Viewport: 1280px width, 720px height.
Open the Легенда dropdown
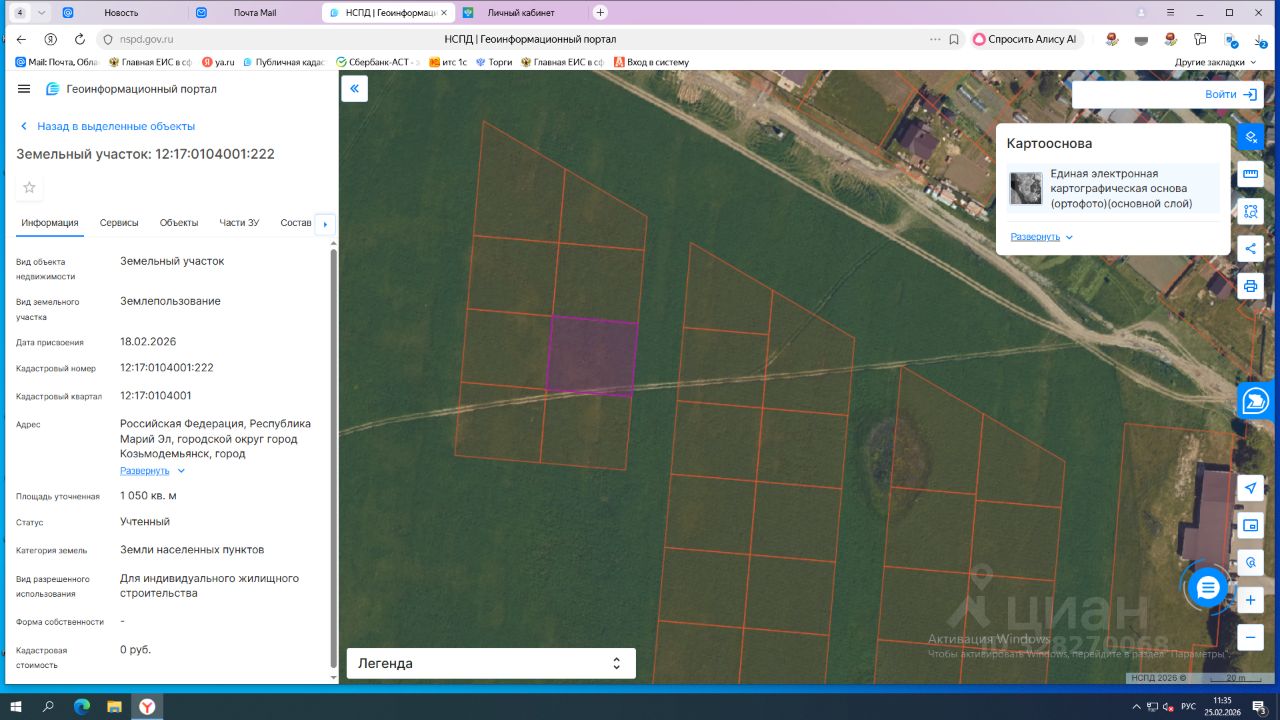tap(490, 663)
